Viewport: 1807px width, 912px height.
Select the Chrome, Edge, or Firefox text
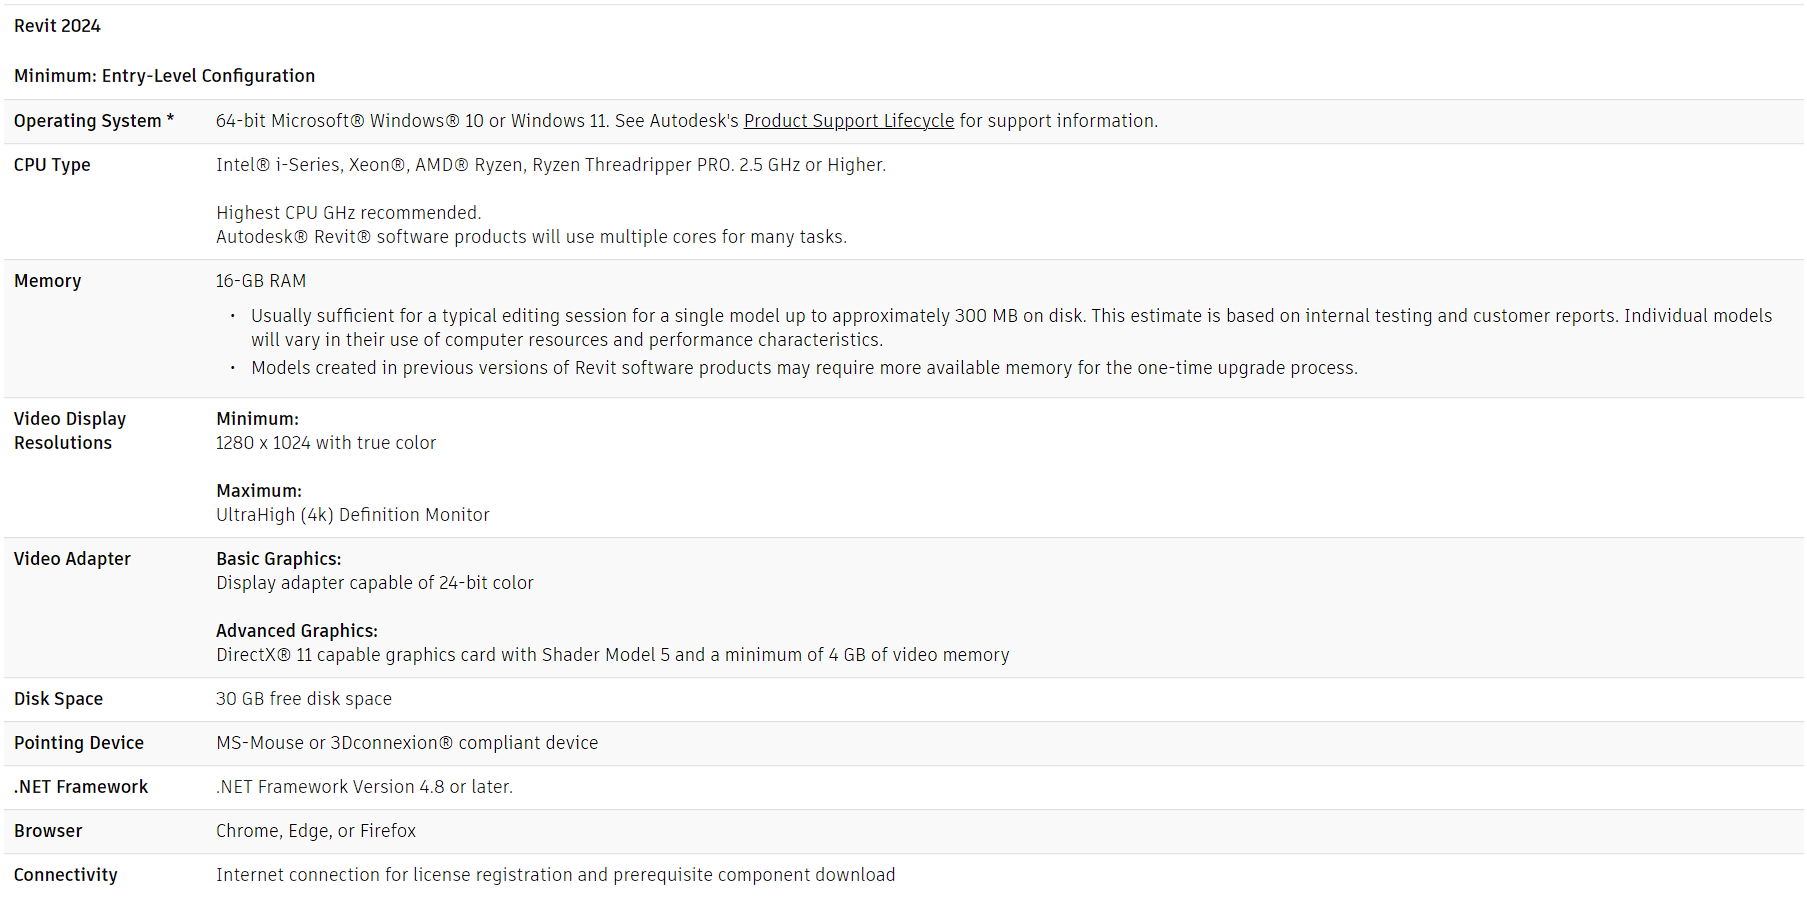pos(316,831)
